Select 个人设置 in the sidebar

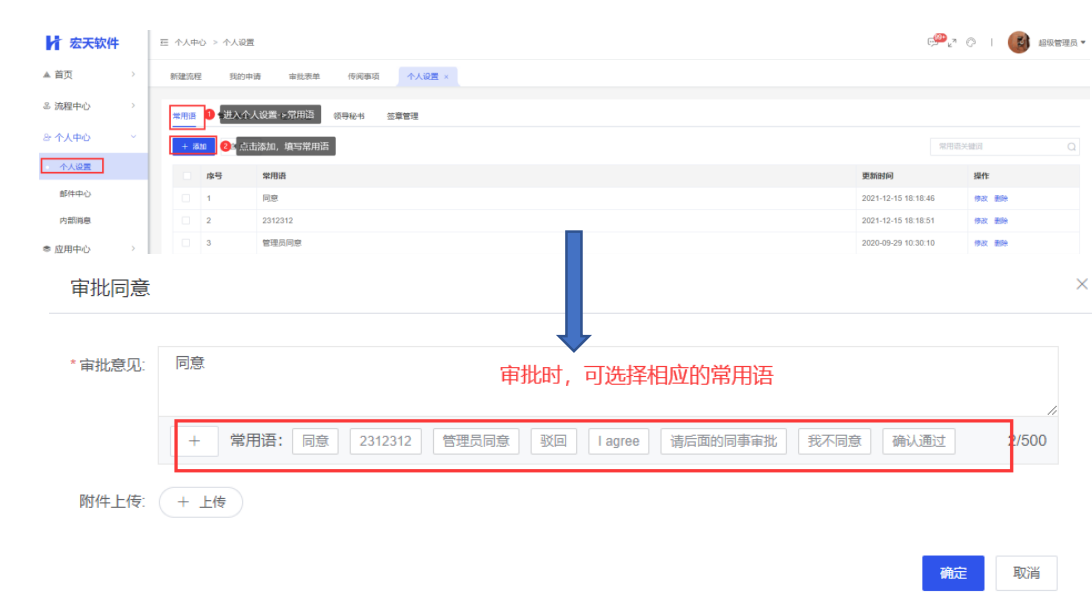(x=75, y=166)
